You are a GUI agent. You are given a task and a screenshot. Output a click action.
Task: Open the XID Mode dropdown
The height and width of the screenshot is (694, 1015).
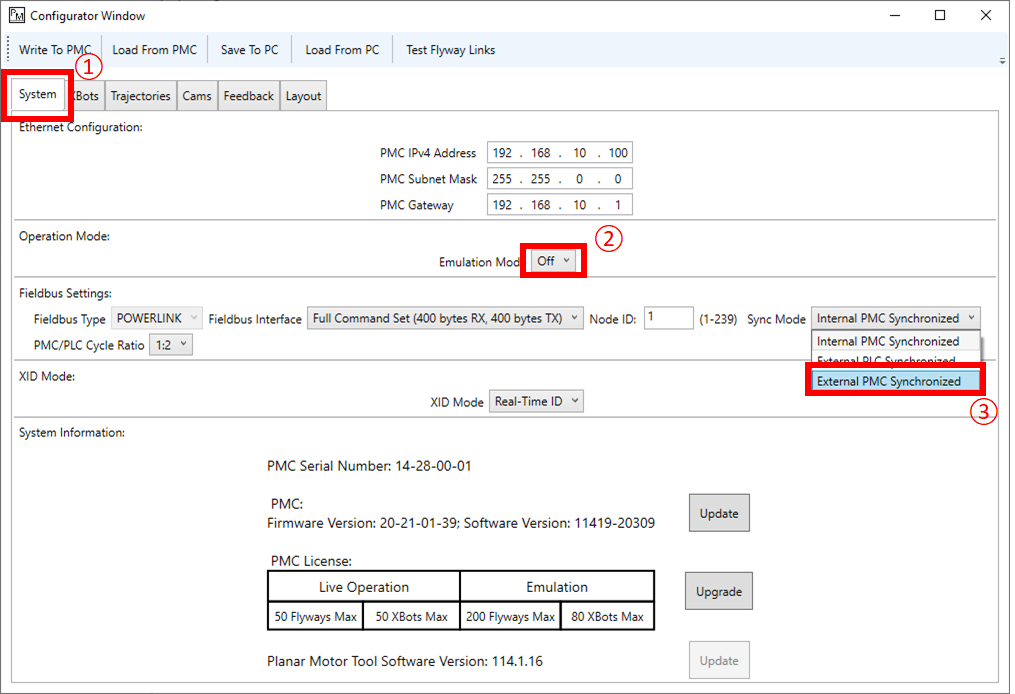coord(535,401)
